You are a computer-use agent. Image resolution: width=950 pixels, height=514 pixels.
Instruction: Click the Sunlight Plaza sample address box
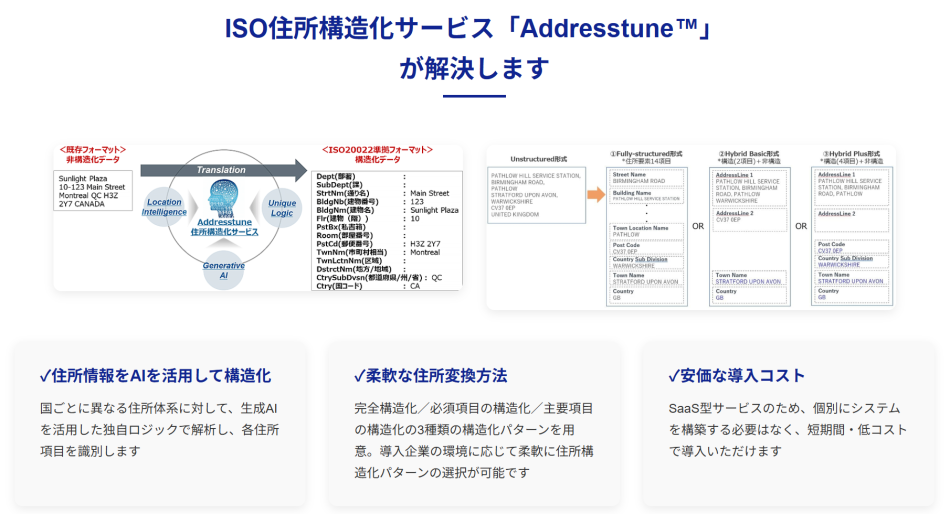pos(93,191)
